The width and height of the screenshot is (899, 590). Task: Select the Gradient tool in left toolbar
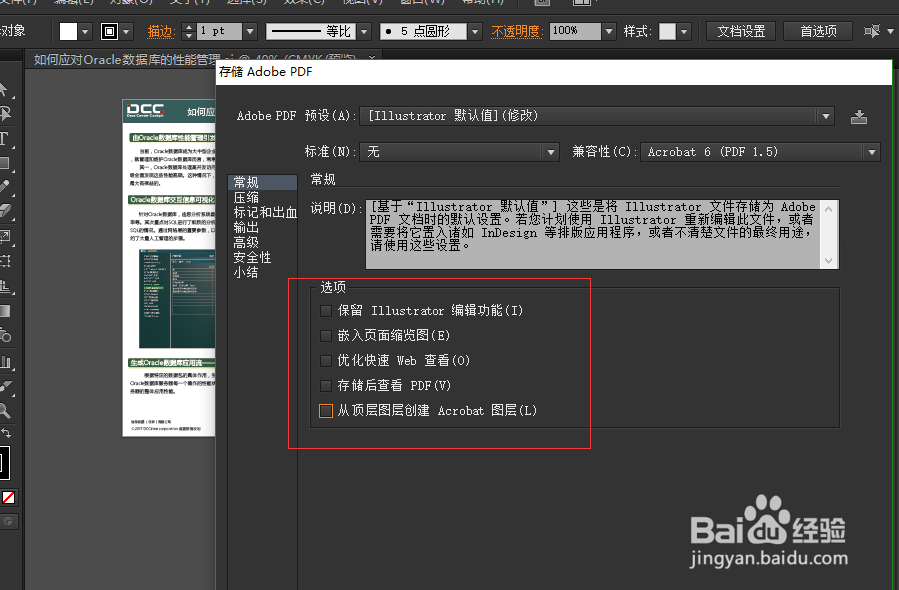click(x=5, y=311)
